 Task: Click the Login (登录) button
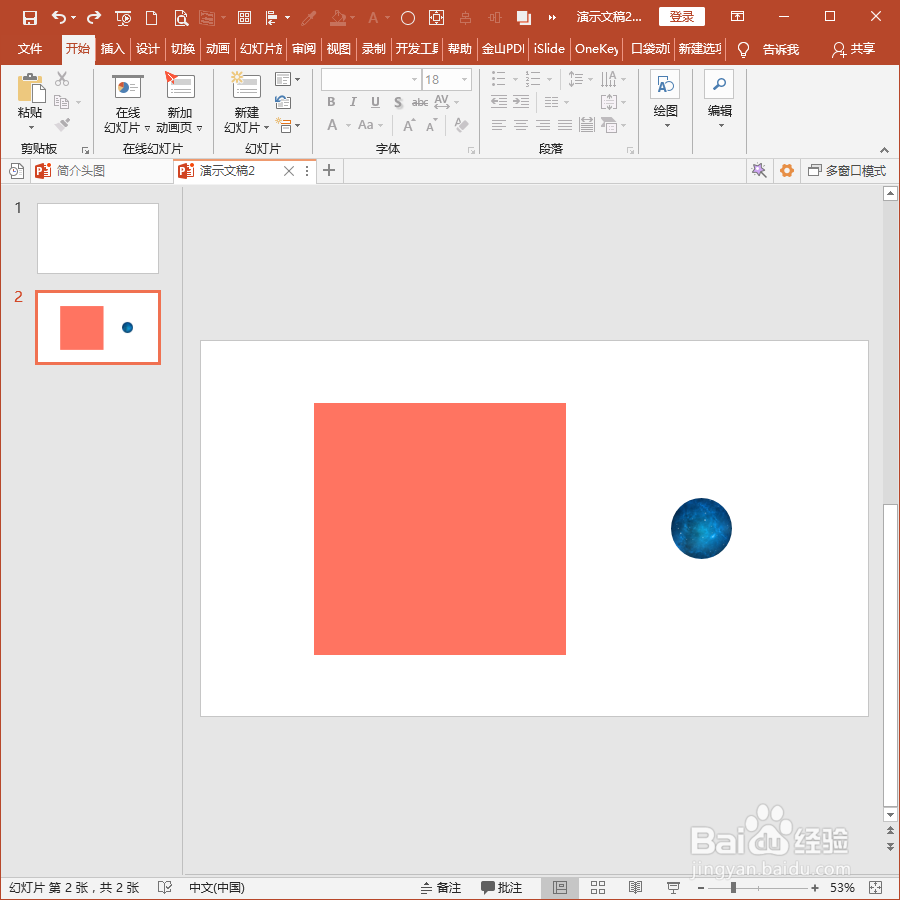tap(682, 17)
